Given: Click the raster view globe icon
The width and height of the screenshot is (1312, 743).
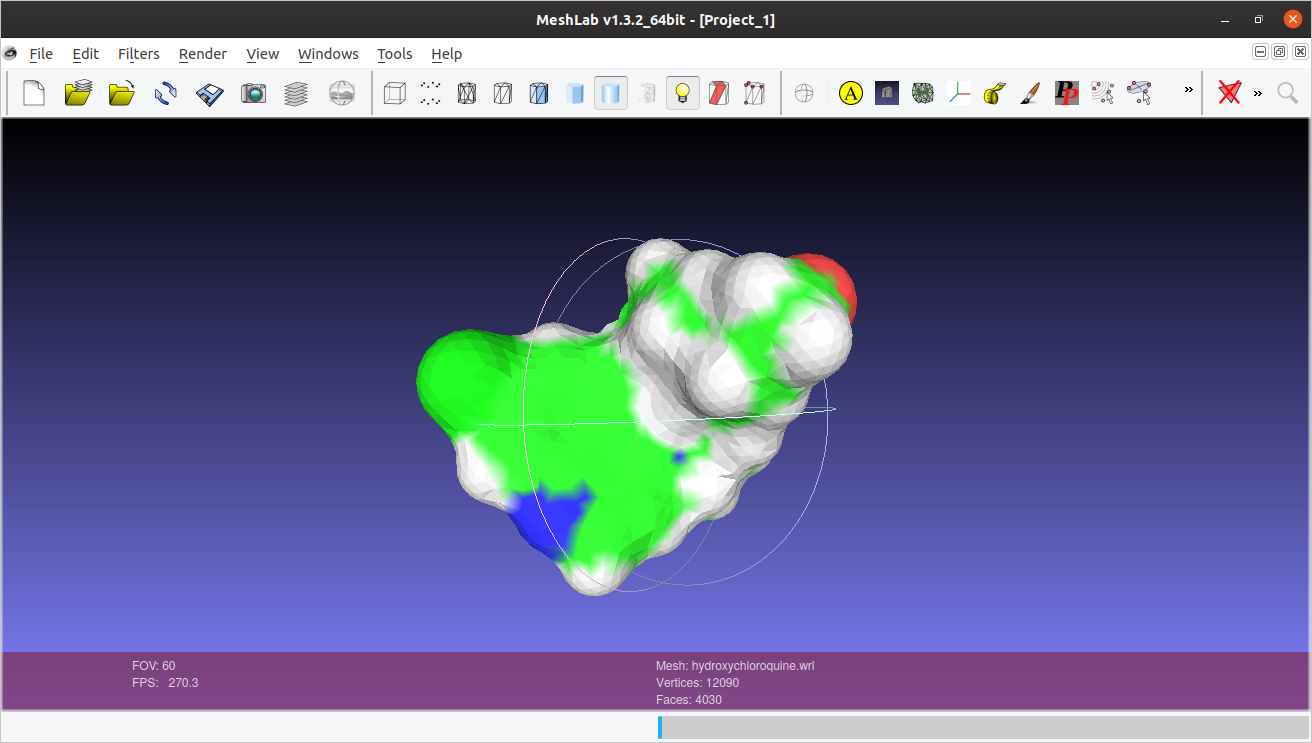Looking at the screenshot, I should pos(342,93).
